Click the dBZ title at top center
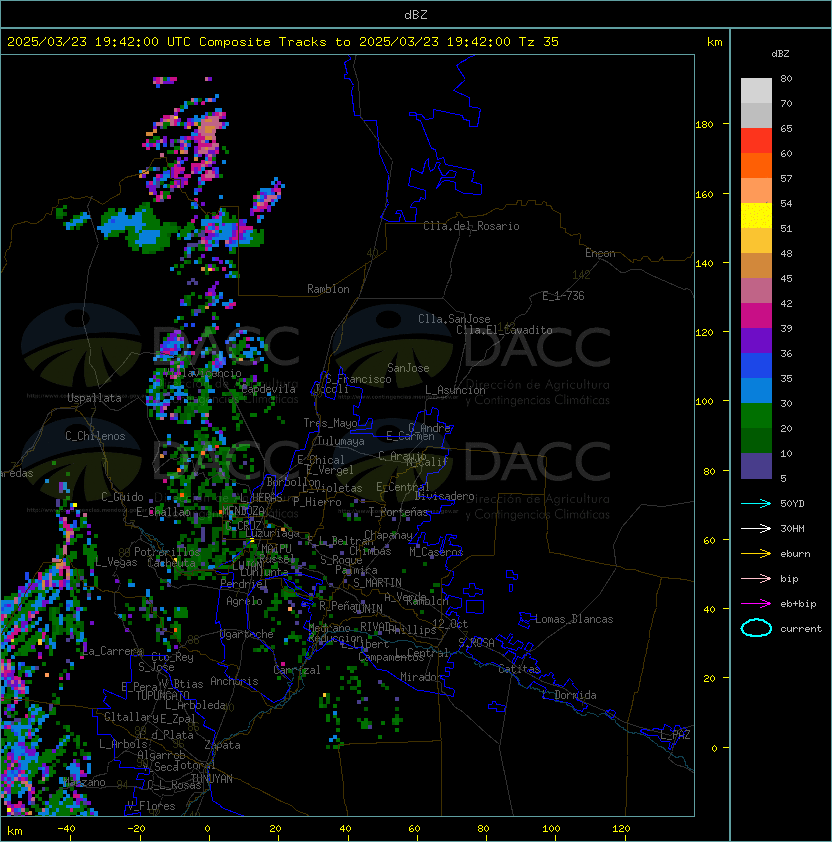Viewport: 832px width, 842px height. [416, 14]
